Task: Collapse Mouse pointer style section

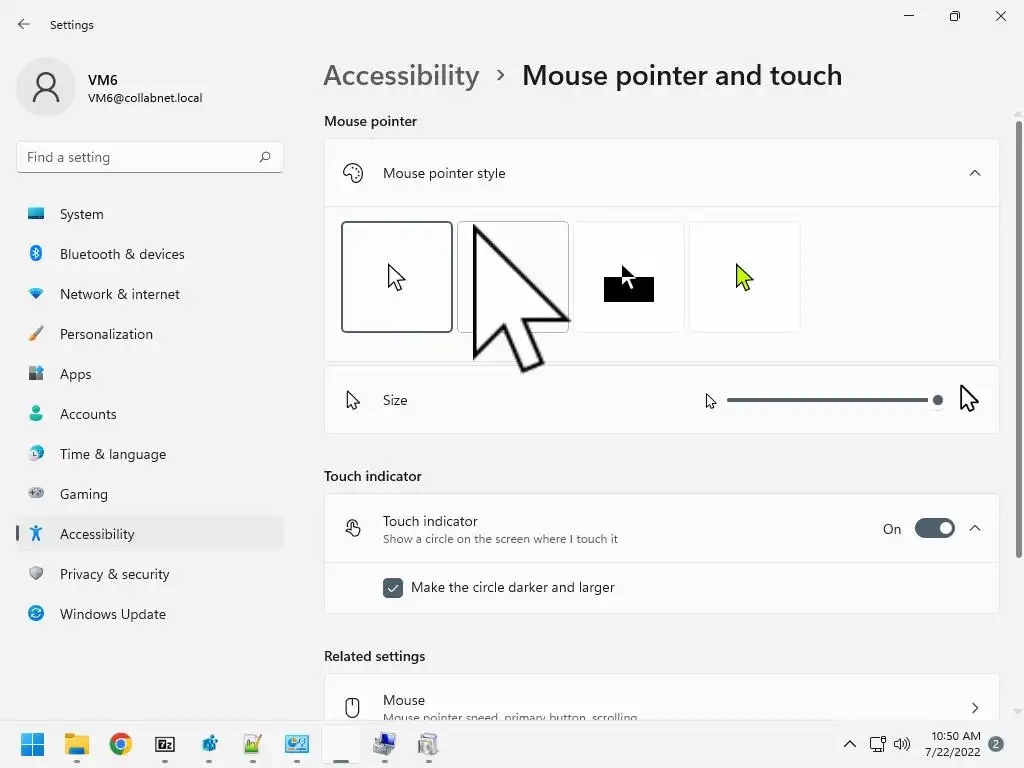Action: [x=974, y=173]
